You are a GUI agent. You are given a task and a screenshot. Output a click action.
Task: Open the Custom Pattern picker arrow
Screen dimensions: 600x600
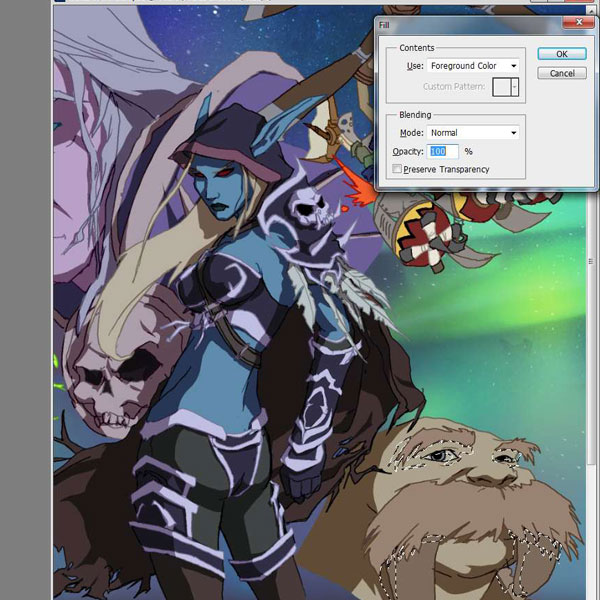point(515,87)
